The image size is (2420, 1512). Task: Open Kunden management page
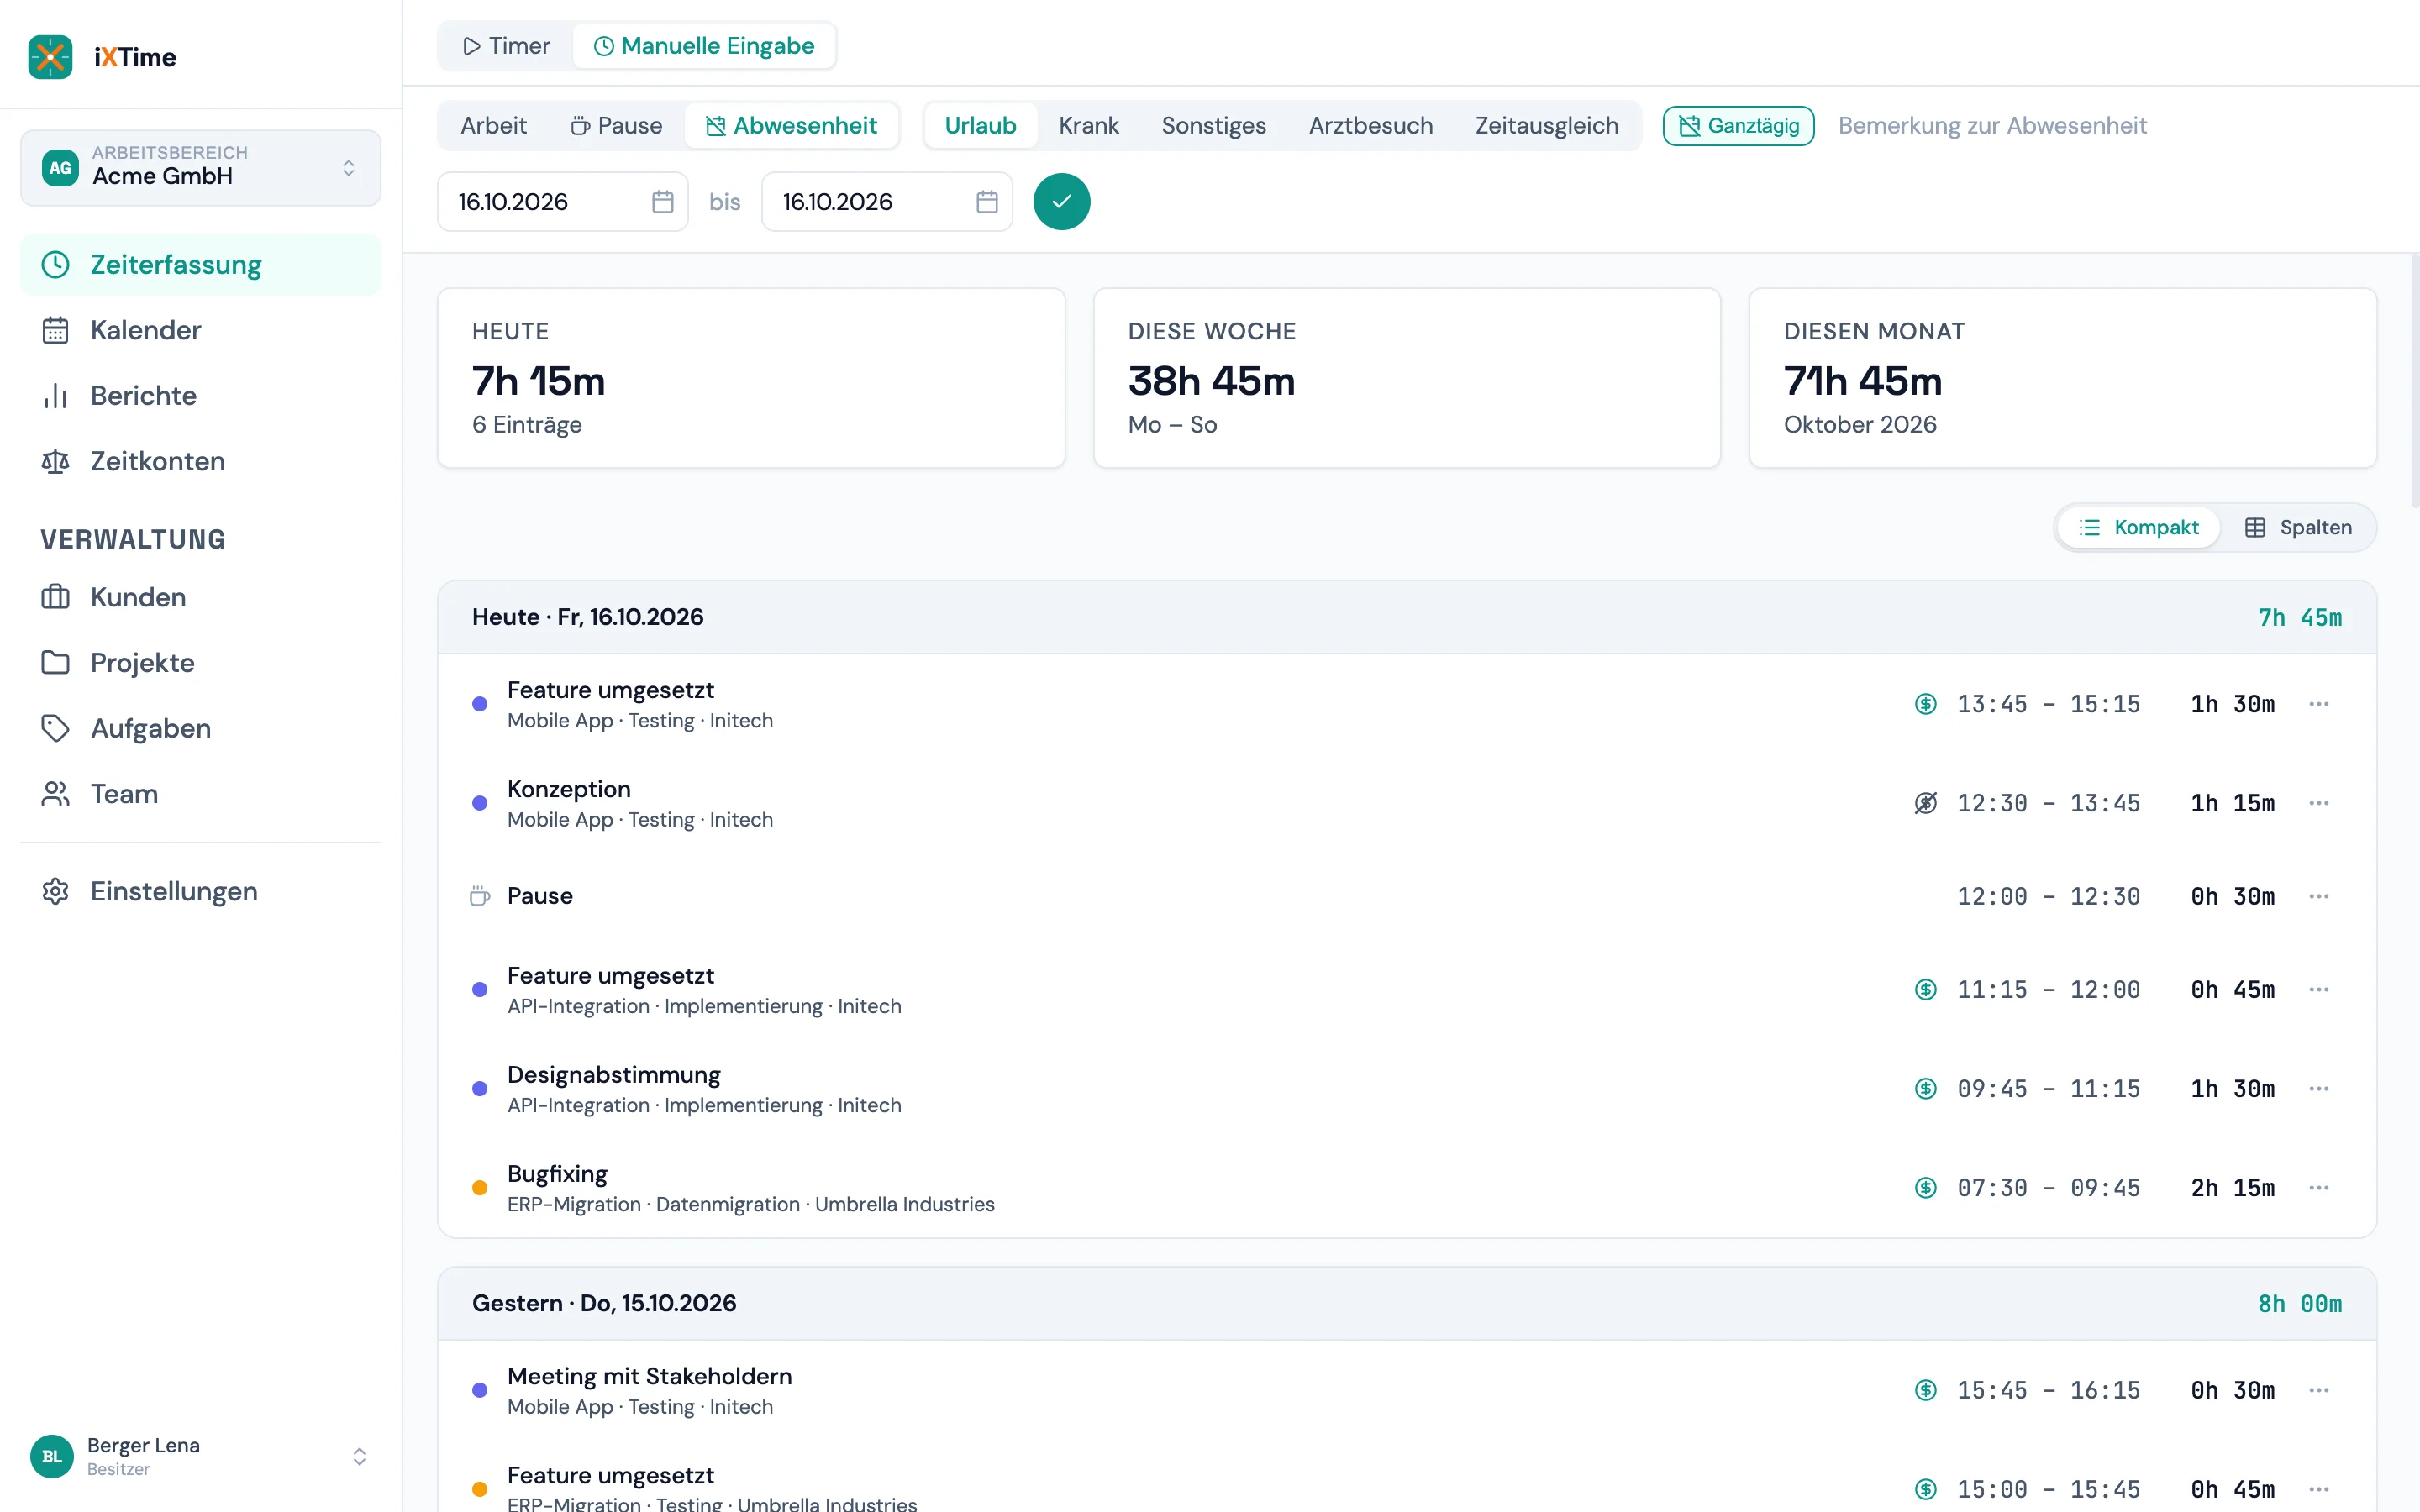click(x=201, y=597)
